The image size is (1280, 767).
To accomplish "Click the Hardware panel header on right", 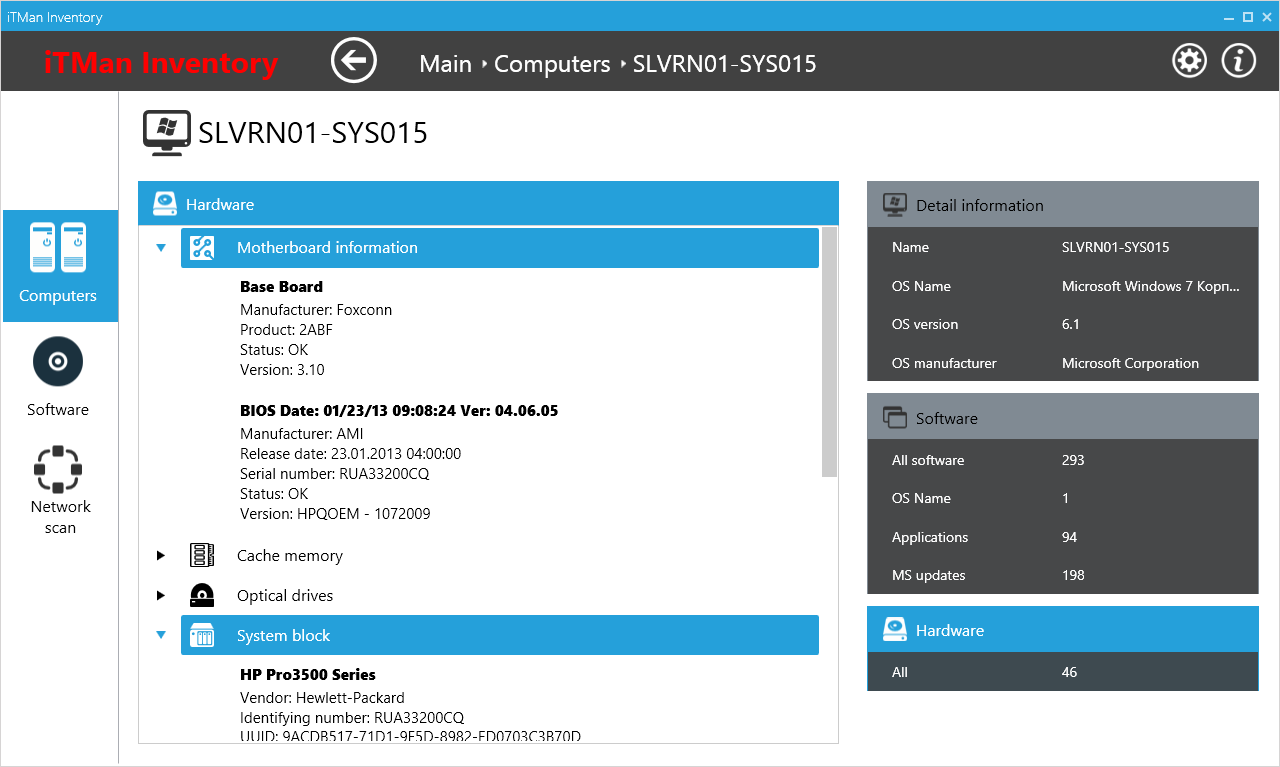I will point(1063,630).
